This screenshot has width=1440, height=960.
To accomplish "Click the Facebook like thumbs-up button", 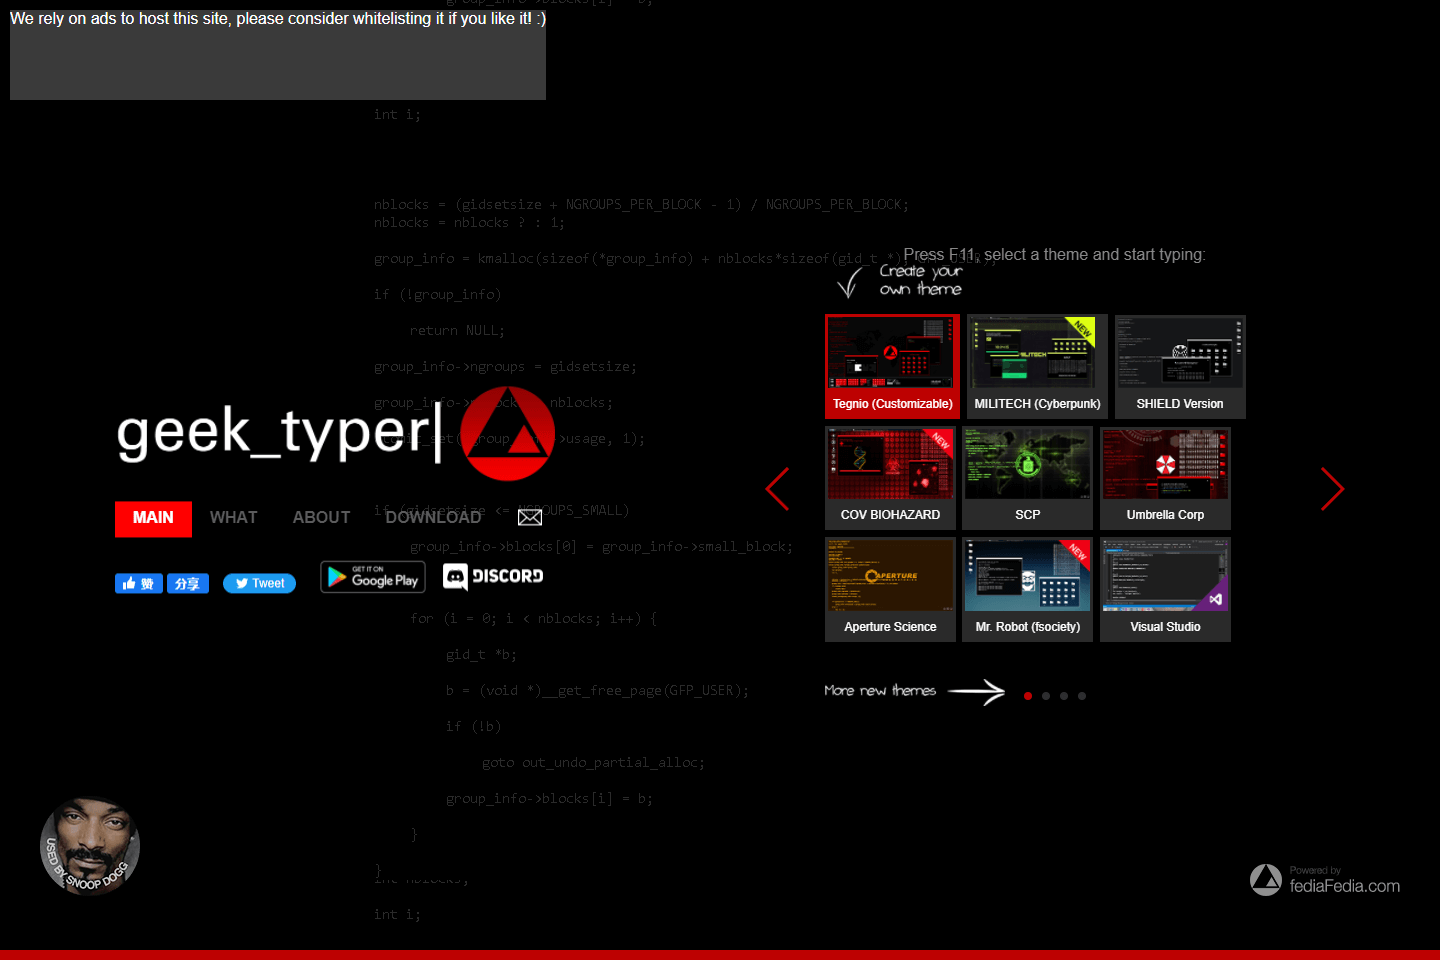I will [x=138, y=584].
